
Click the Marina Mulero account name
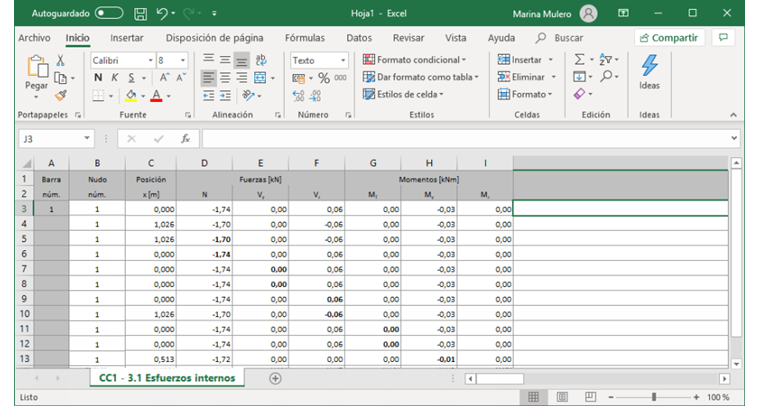tap(542, 14)
